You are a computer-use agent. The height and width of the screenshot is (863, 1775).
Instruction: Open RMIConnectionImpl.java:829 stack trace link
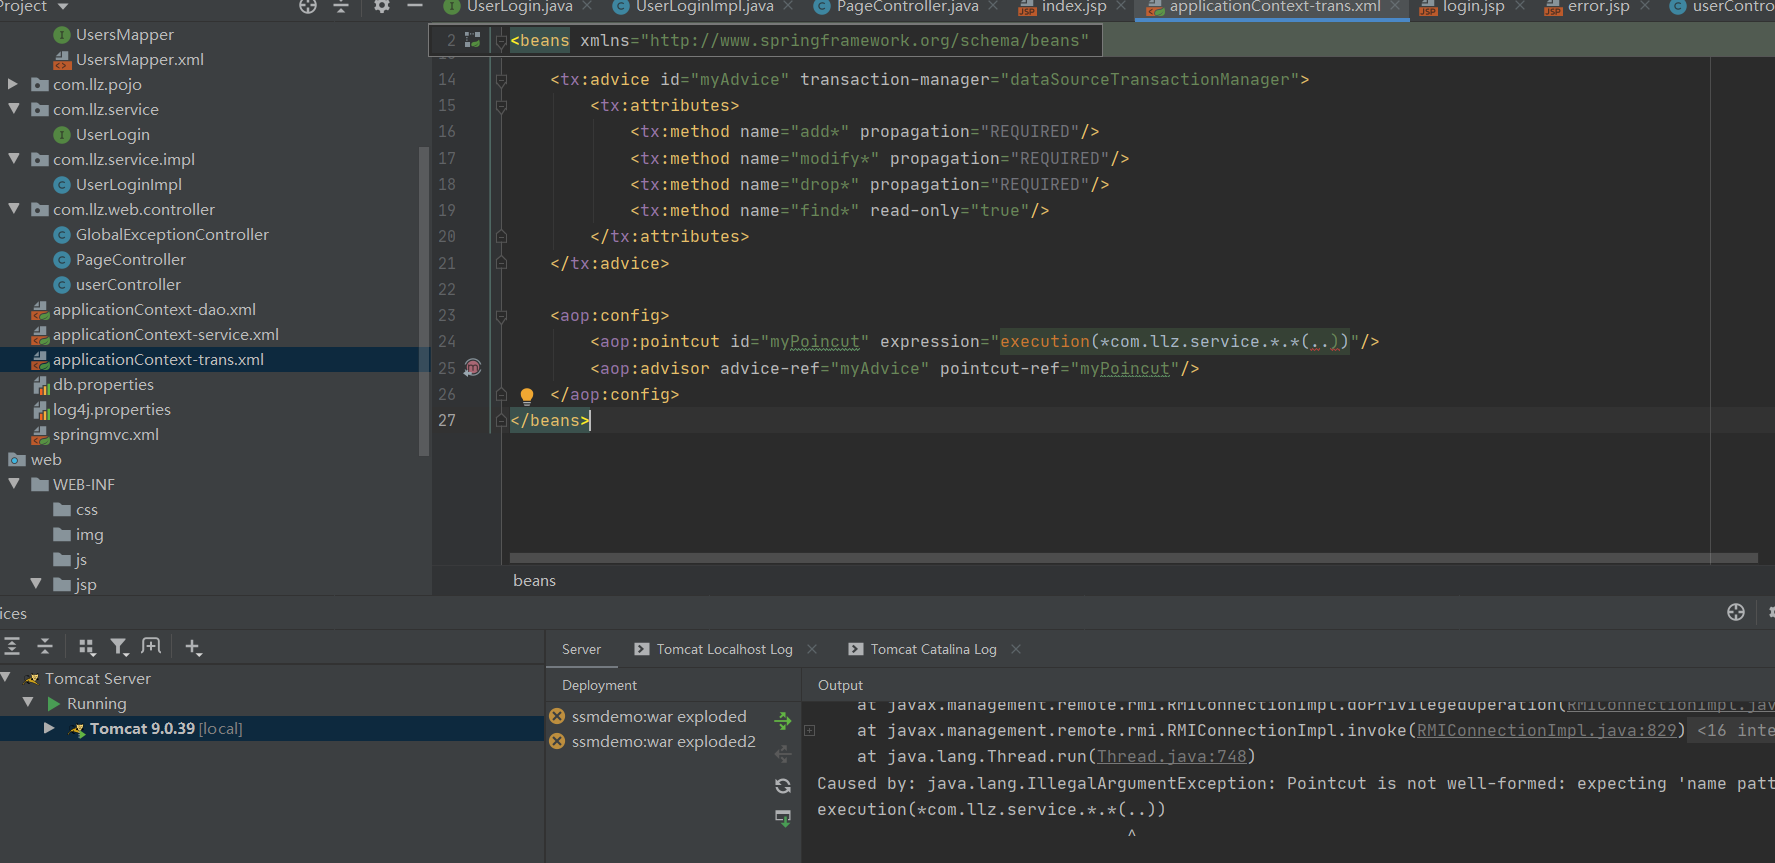pyautogui.click(x=1547, y=731)
